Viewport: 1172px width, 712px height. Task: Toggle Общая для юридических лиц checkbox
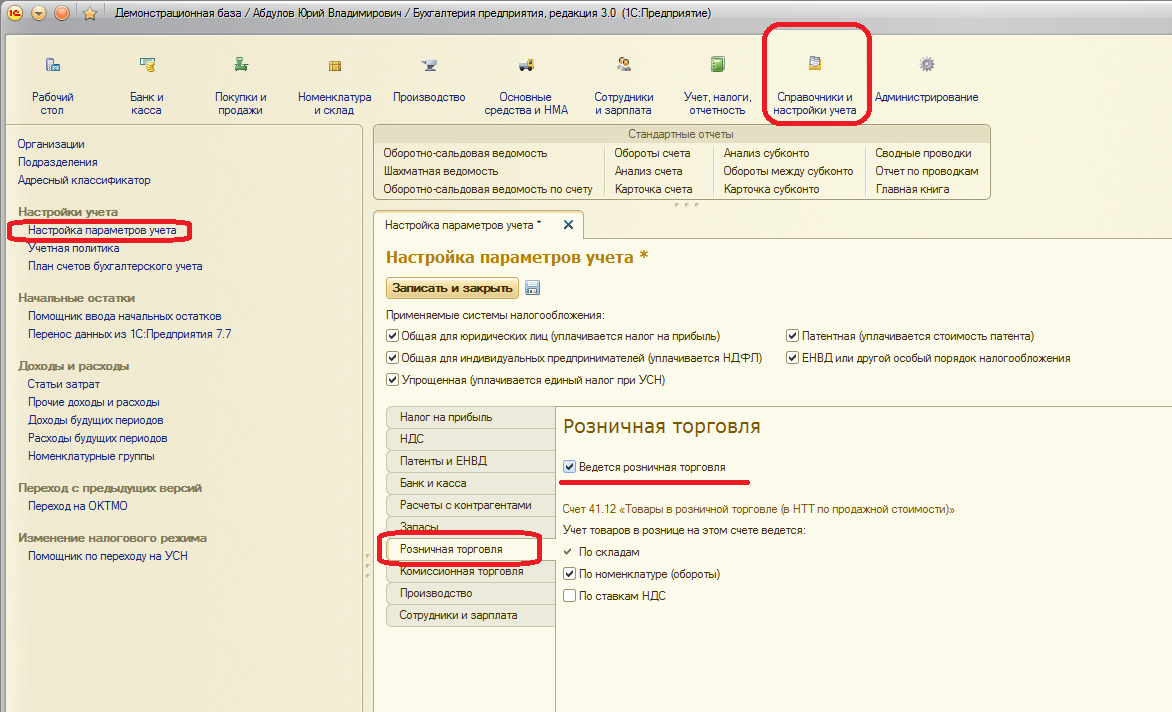coord(392,336)
